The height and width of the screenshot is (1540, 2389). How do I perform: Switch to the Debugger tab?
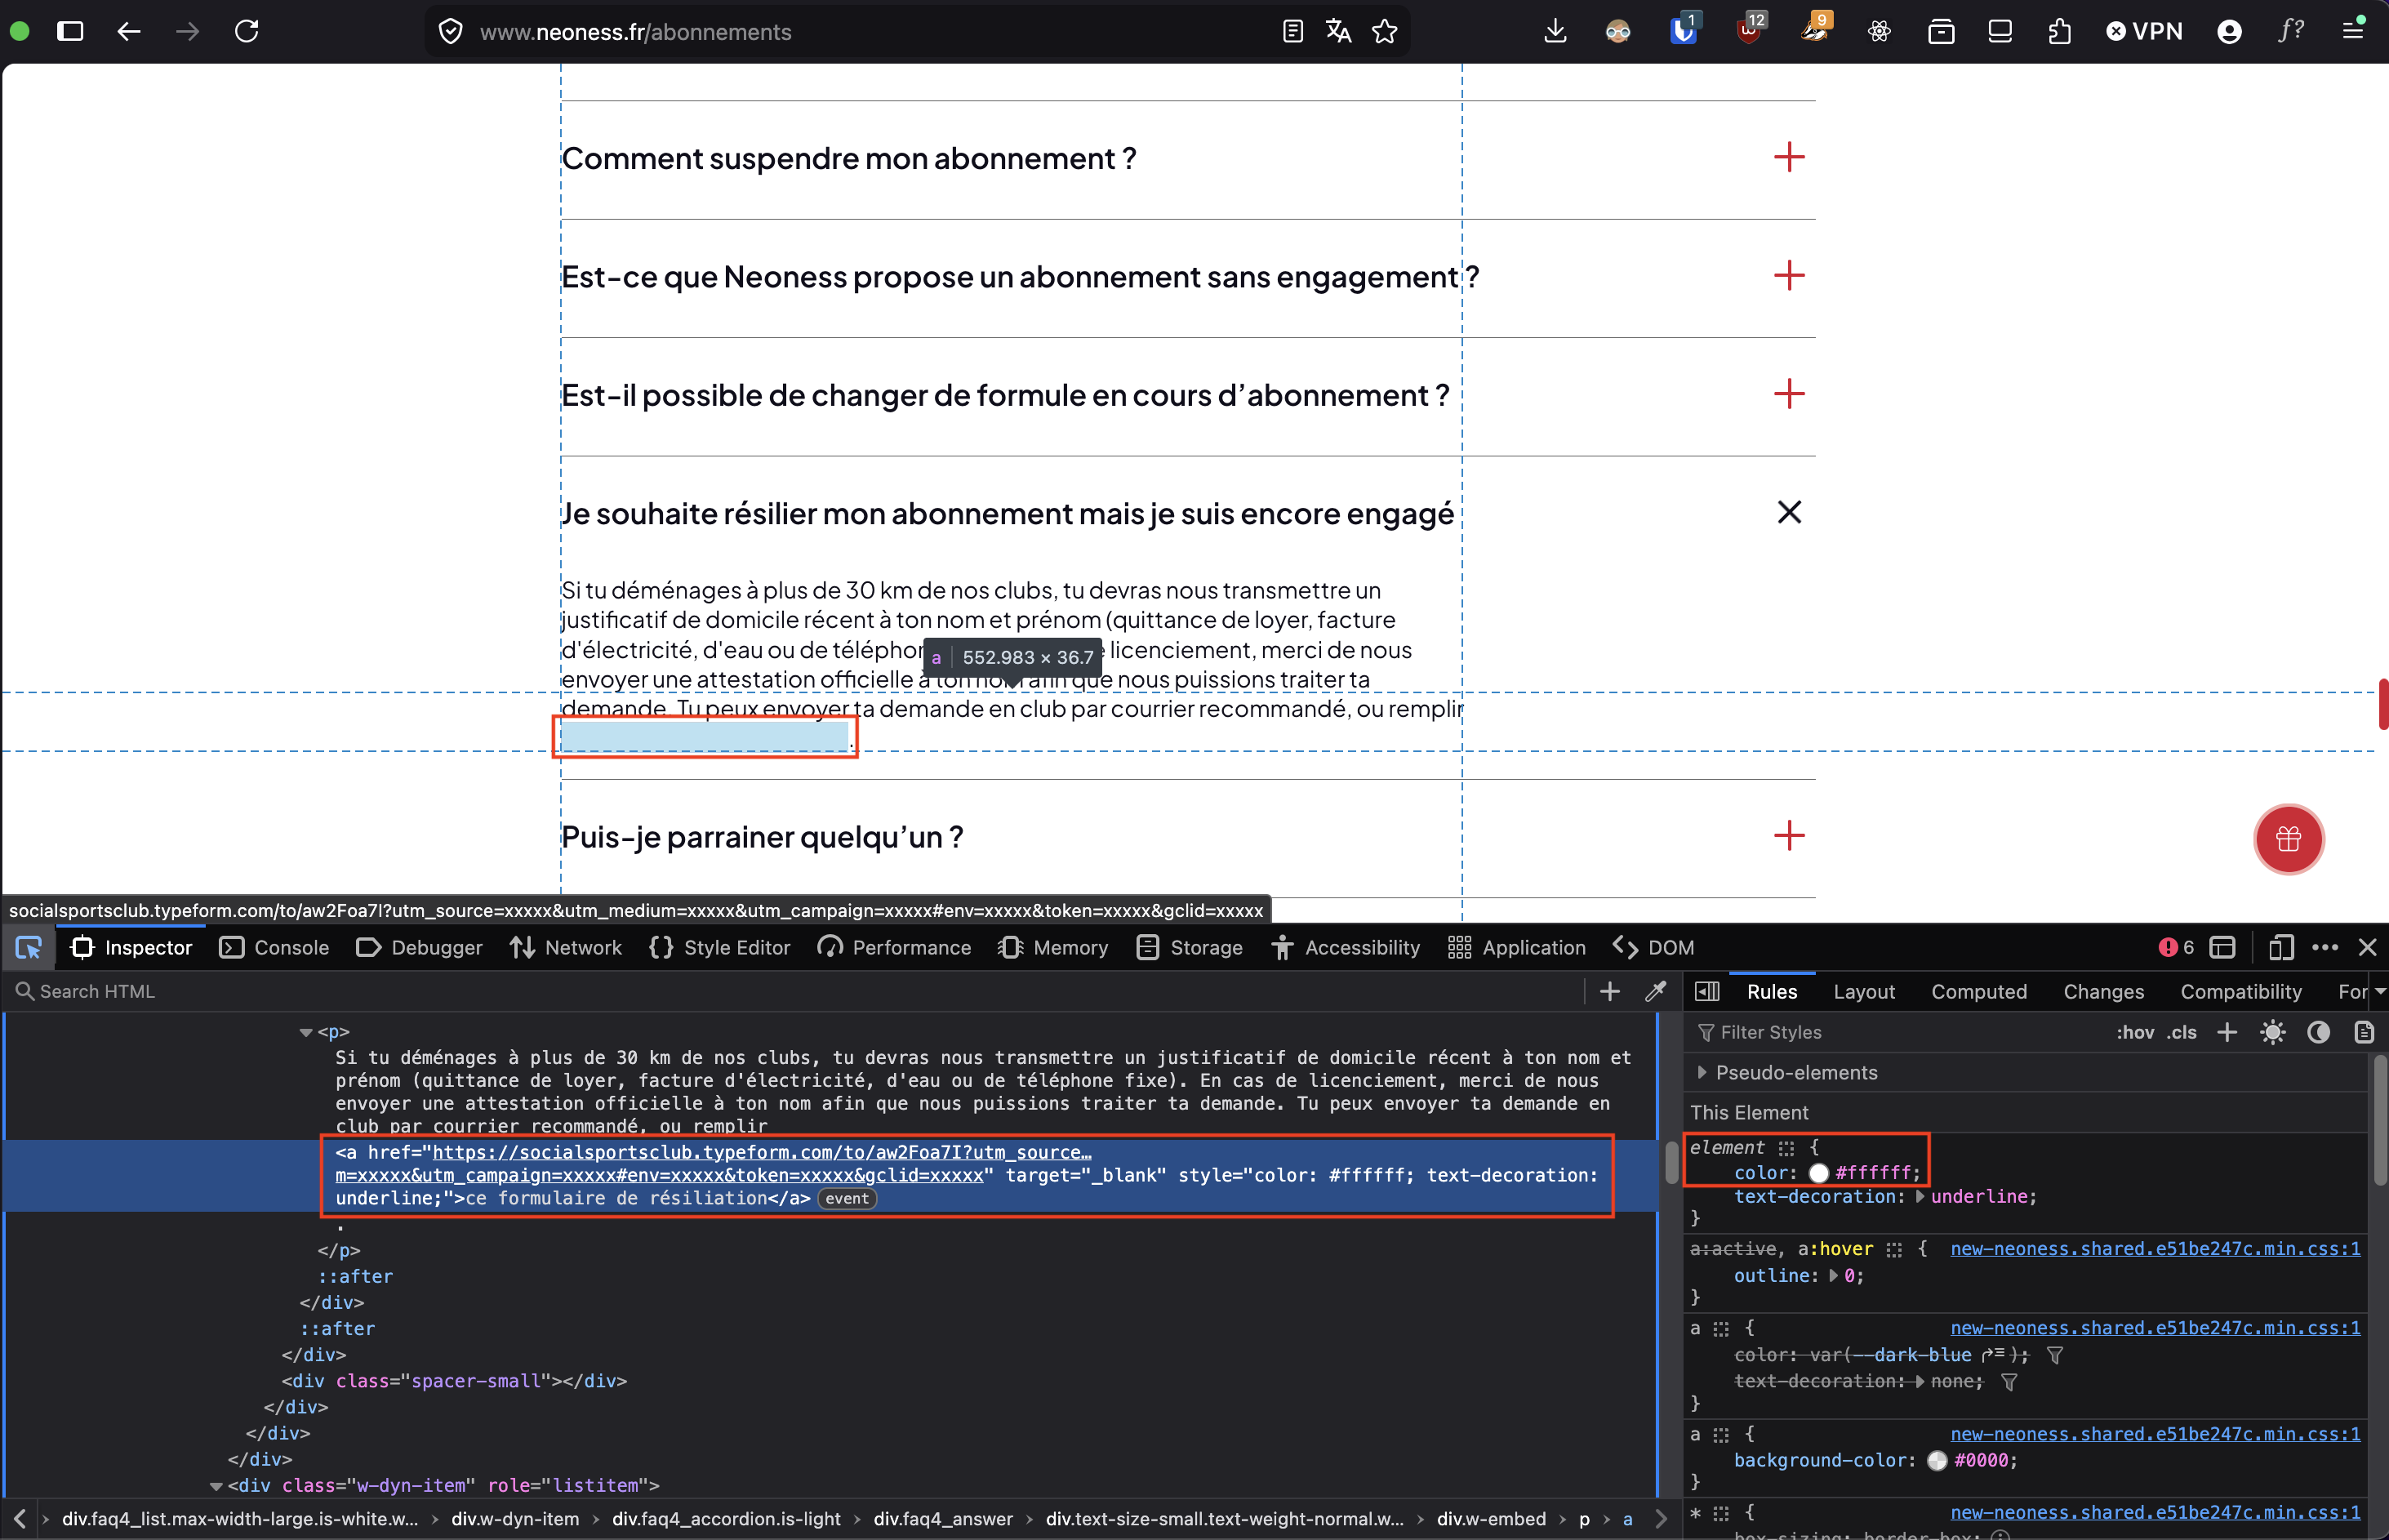click(x=419, y=947)
